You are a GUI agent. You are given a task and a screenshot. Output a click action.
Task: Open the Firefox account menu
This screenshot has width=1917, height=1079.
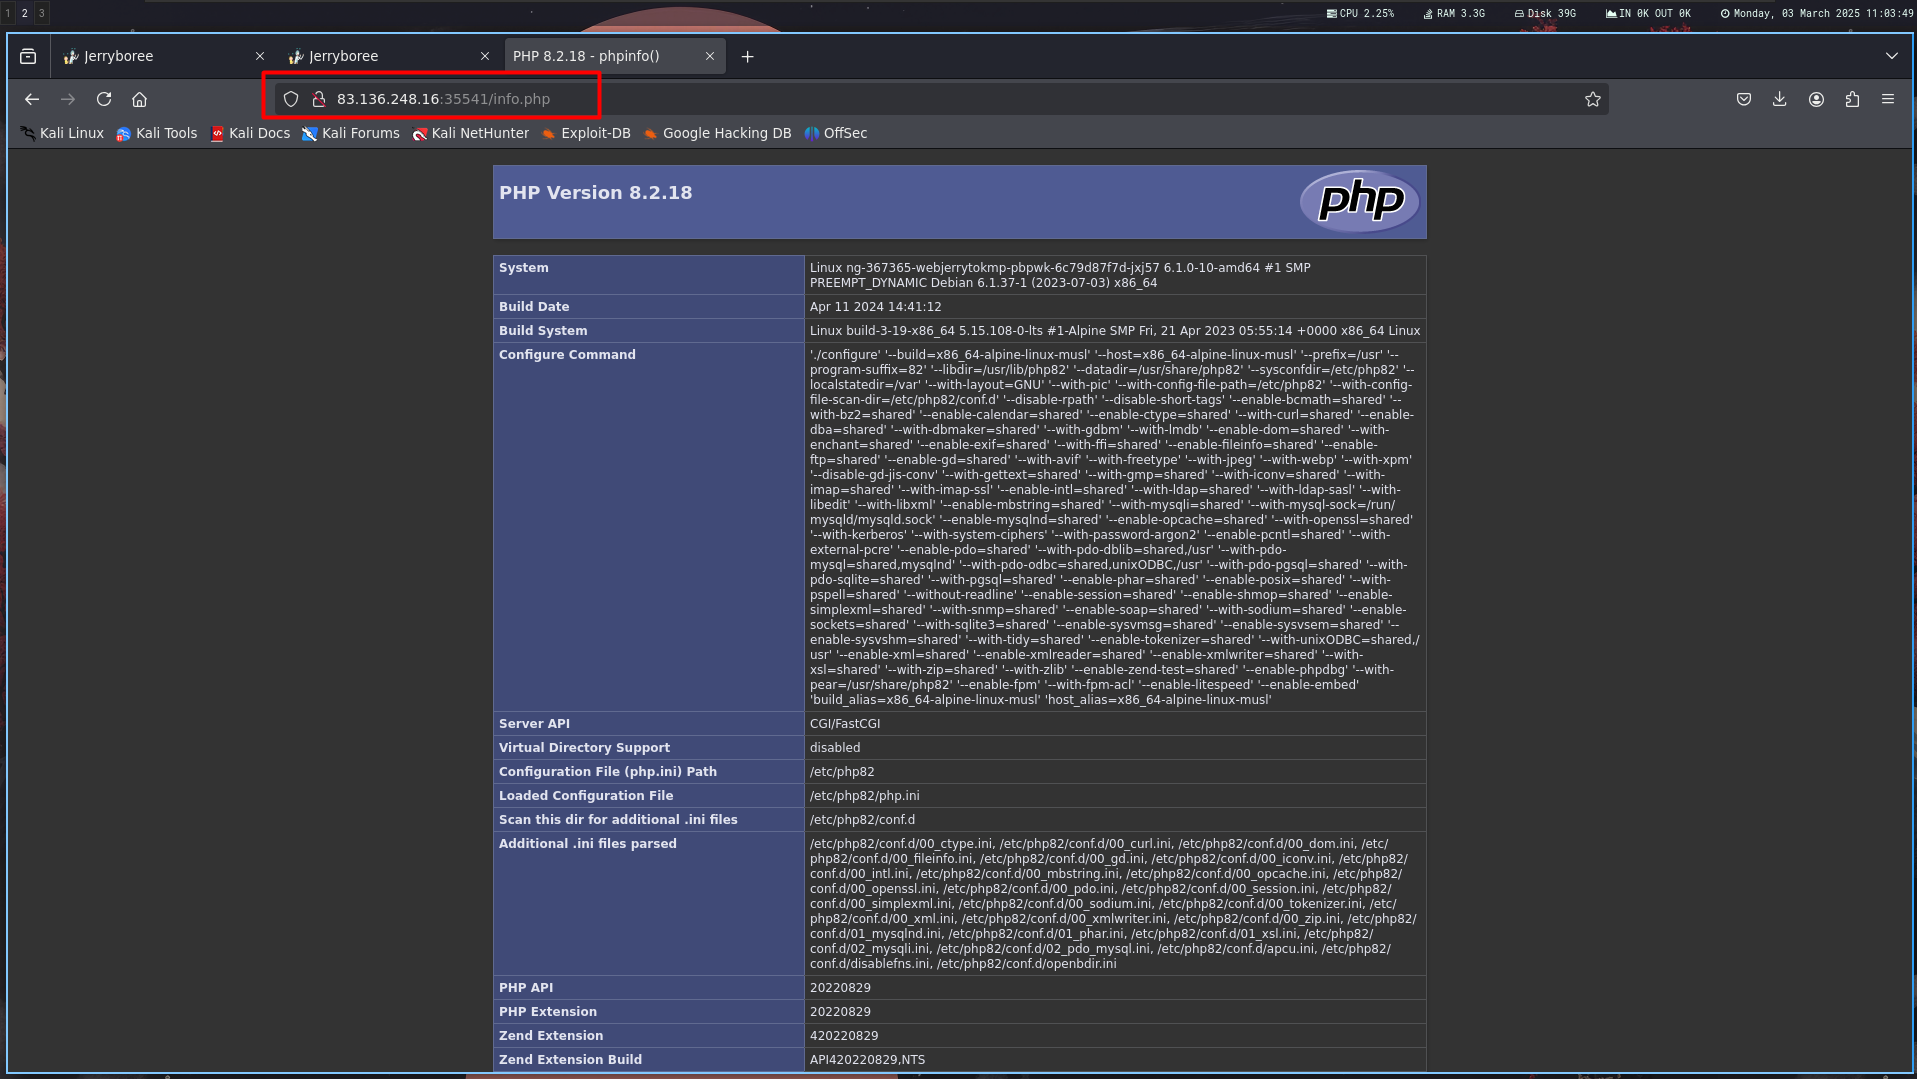1816,99
